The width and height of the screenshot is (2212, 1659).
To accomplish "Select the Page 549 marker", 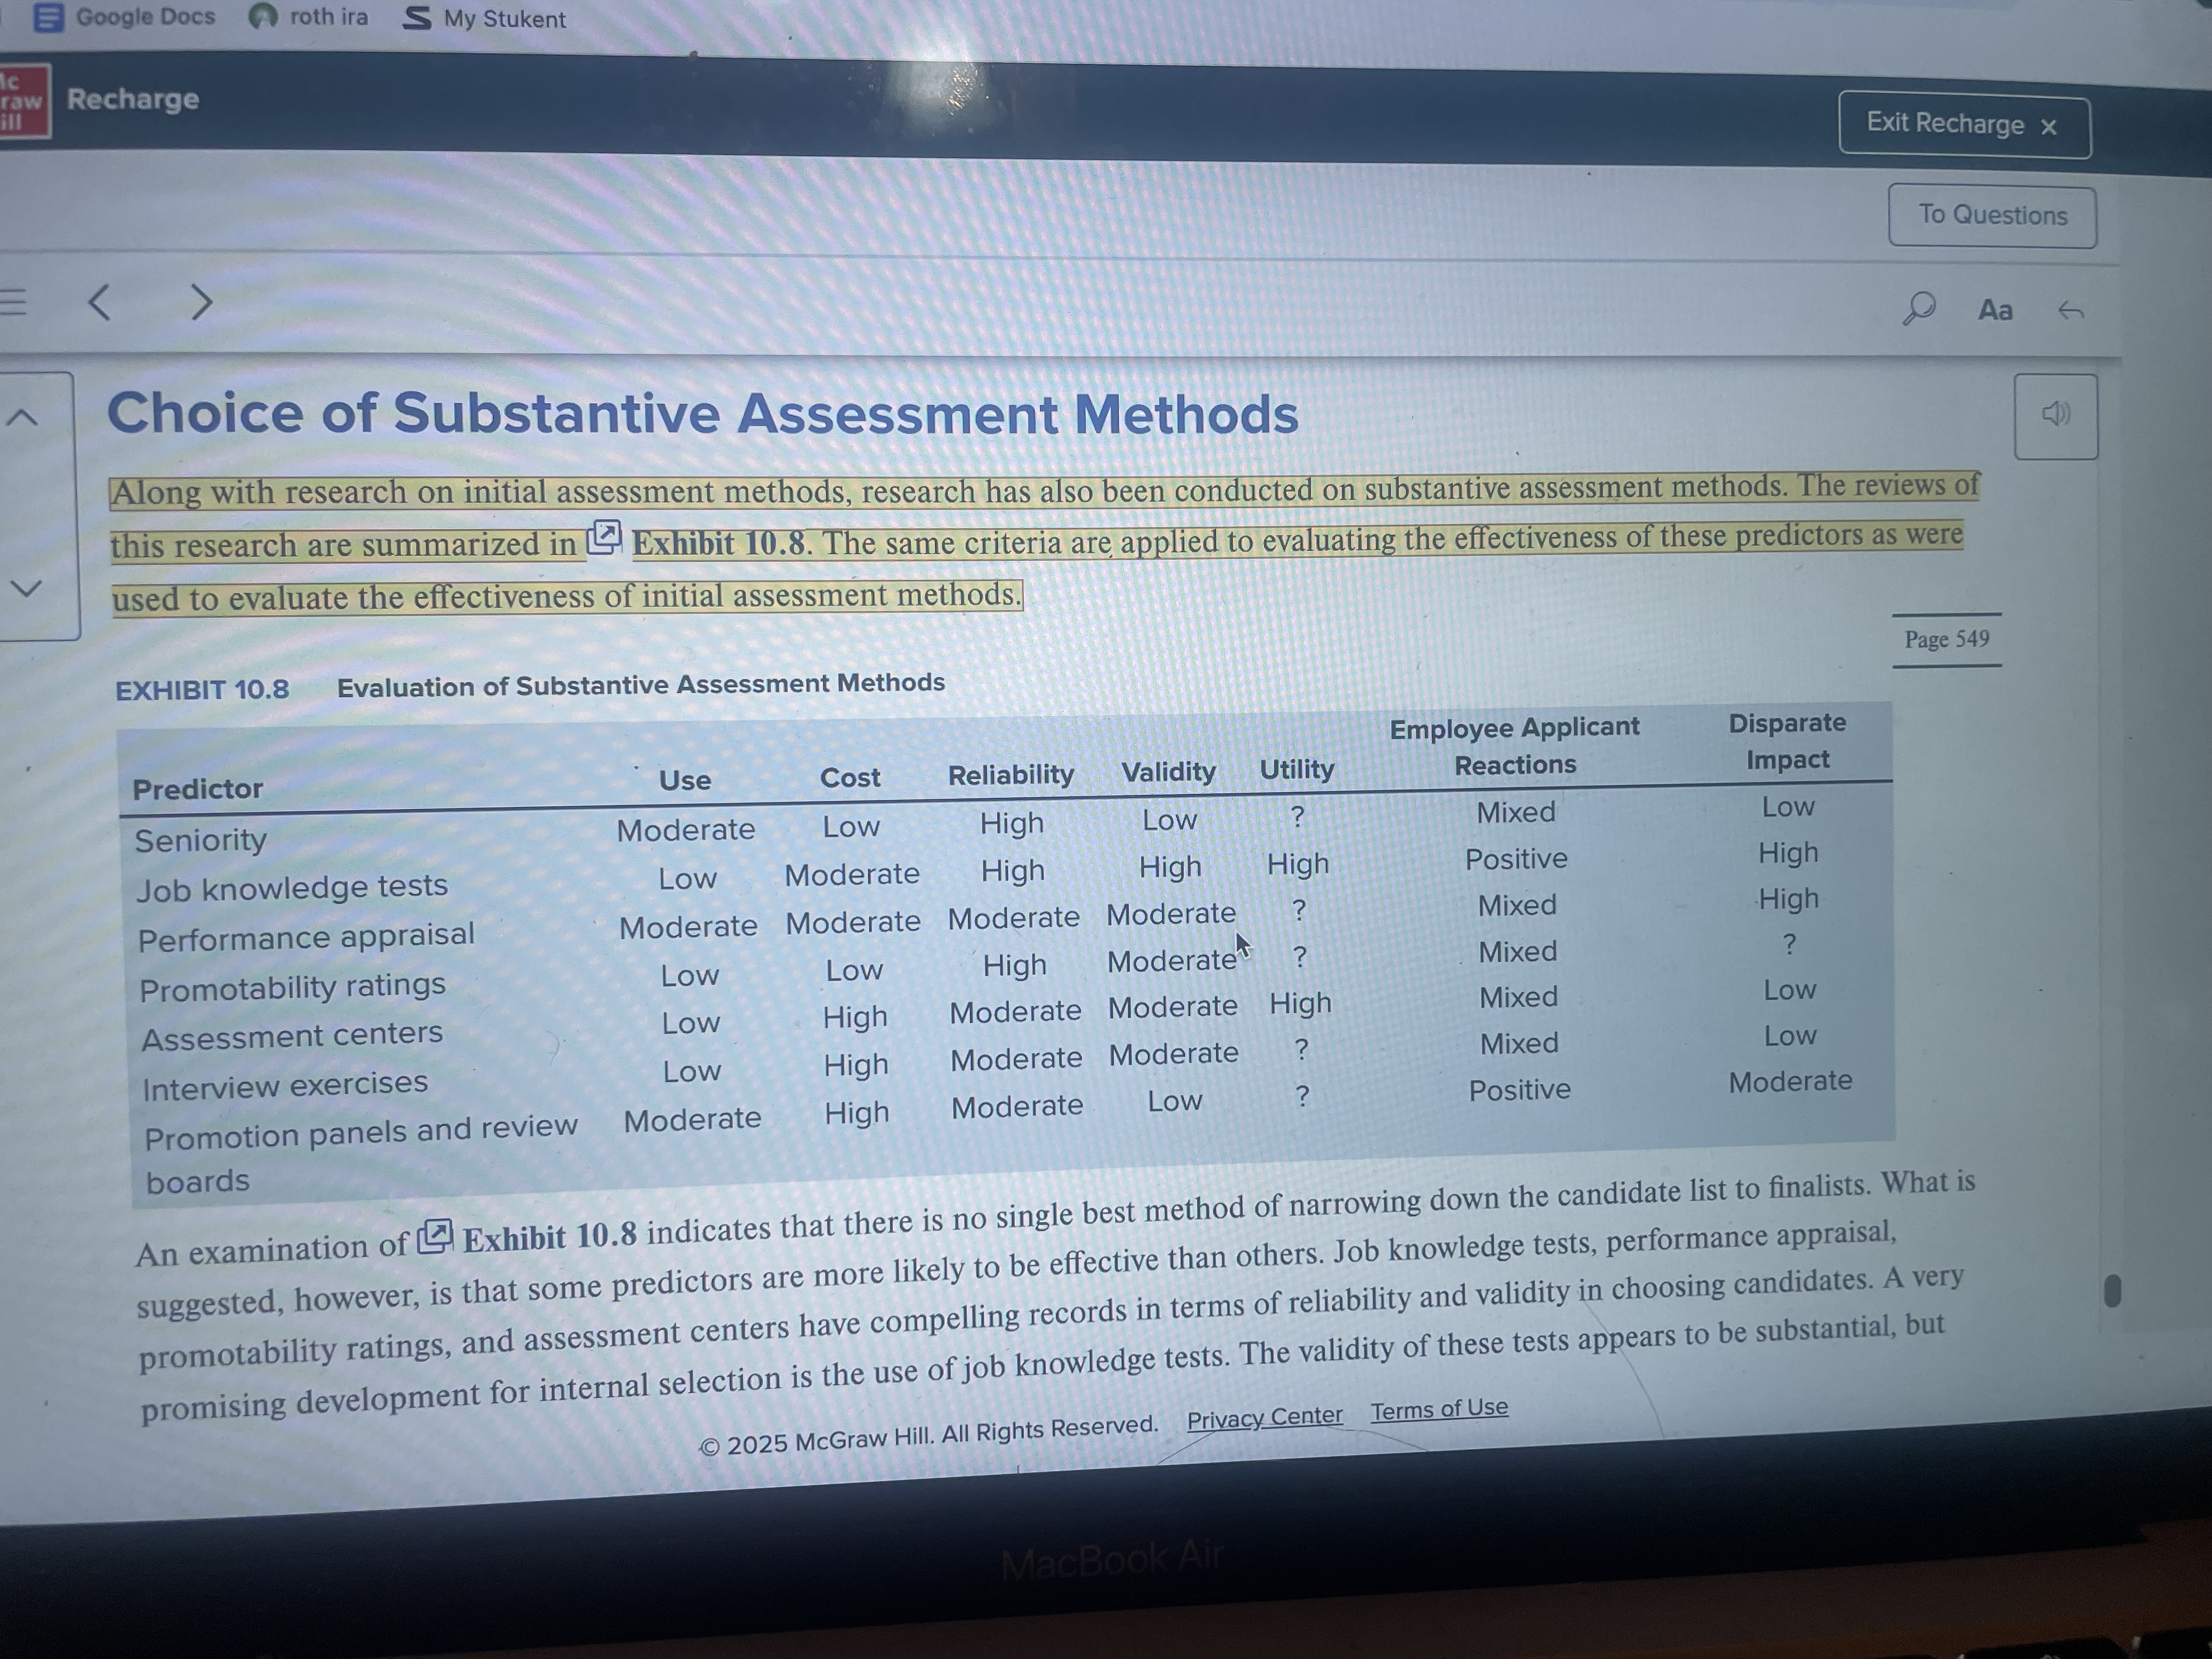I will [1945, 639].
